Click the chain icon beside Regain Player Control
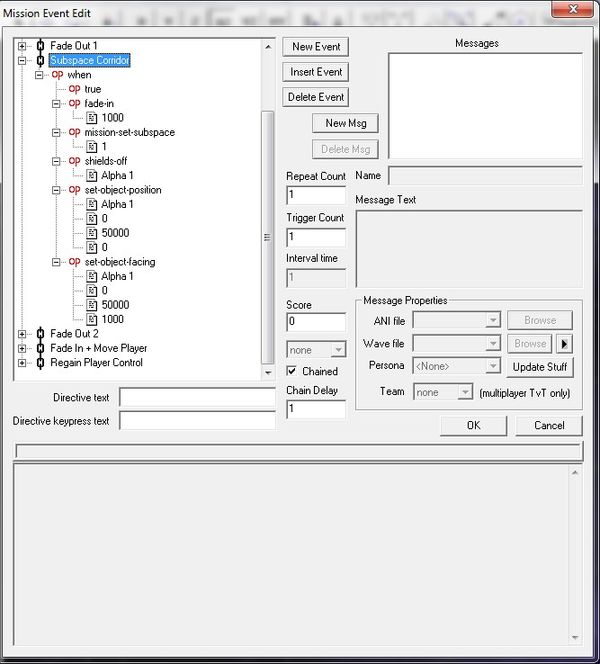 [x=40, y=362]
